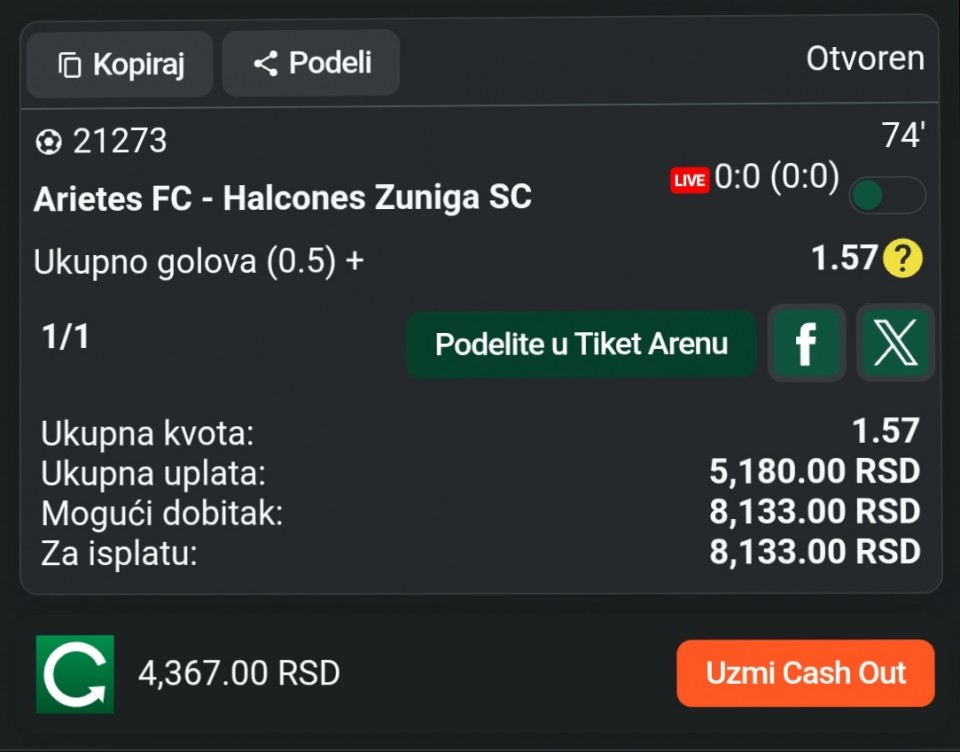
Task: Share the ticket on X
Action: [x=895, y=343]
